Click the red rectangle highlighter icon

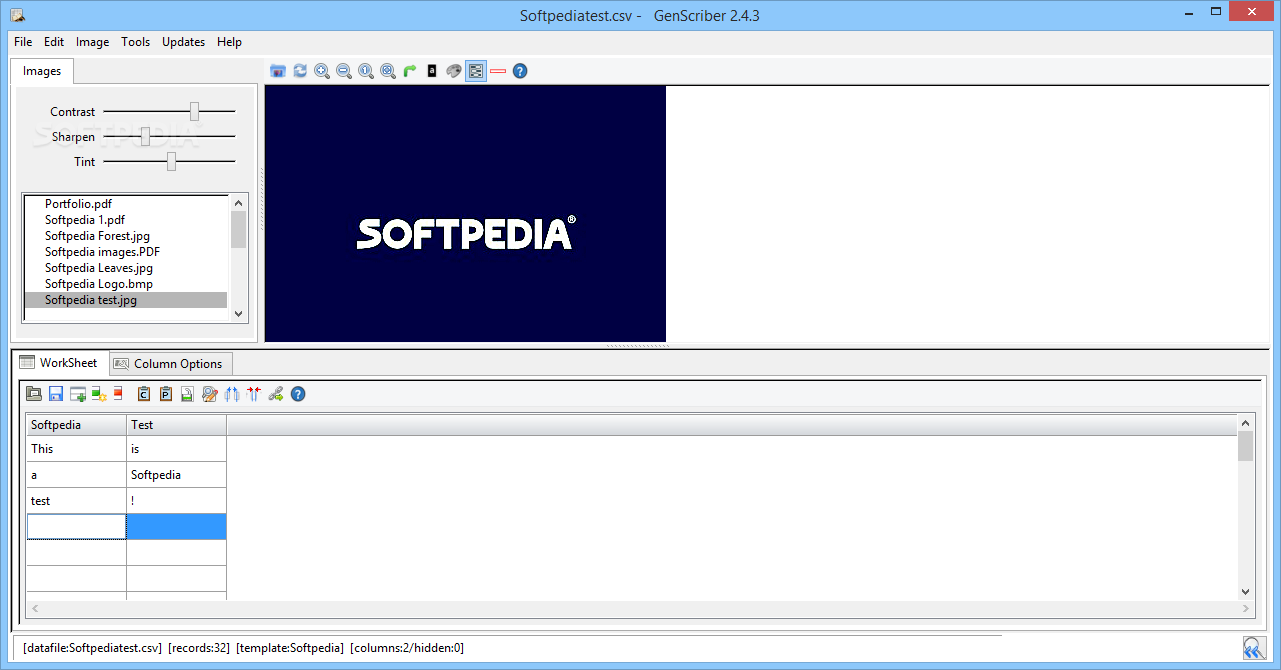pos(498,71)
